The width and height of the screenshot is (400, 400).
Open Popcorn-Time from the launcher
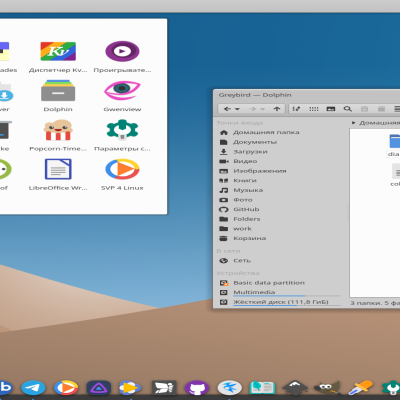click(58, 135)
